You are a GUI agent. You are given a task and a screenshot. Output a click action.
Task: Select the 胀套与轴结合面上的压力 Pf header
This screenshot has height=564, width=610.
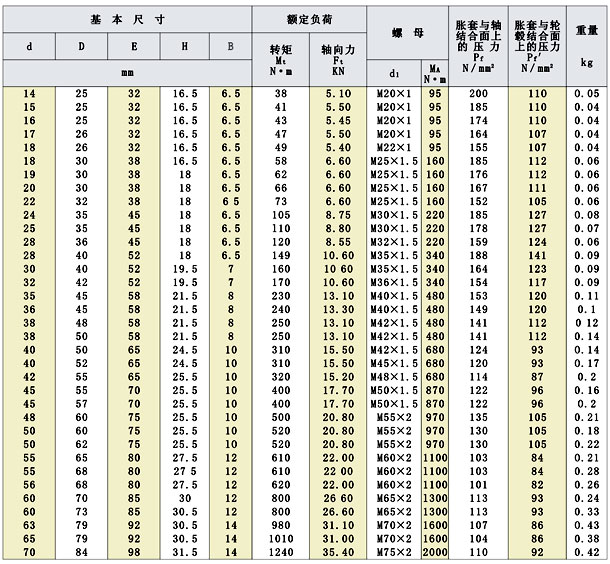tap(478, 46)
